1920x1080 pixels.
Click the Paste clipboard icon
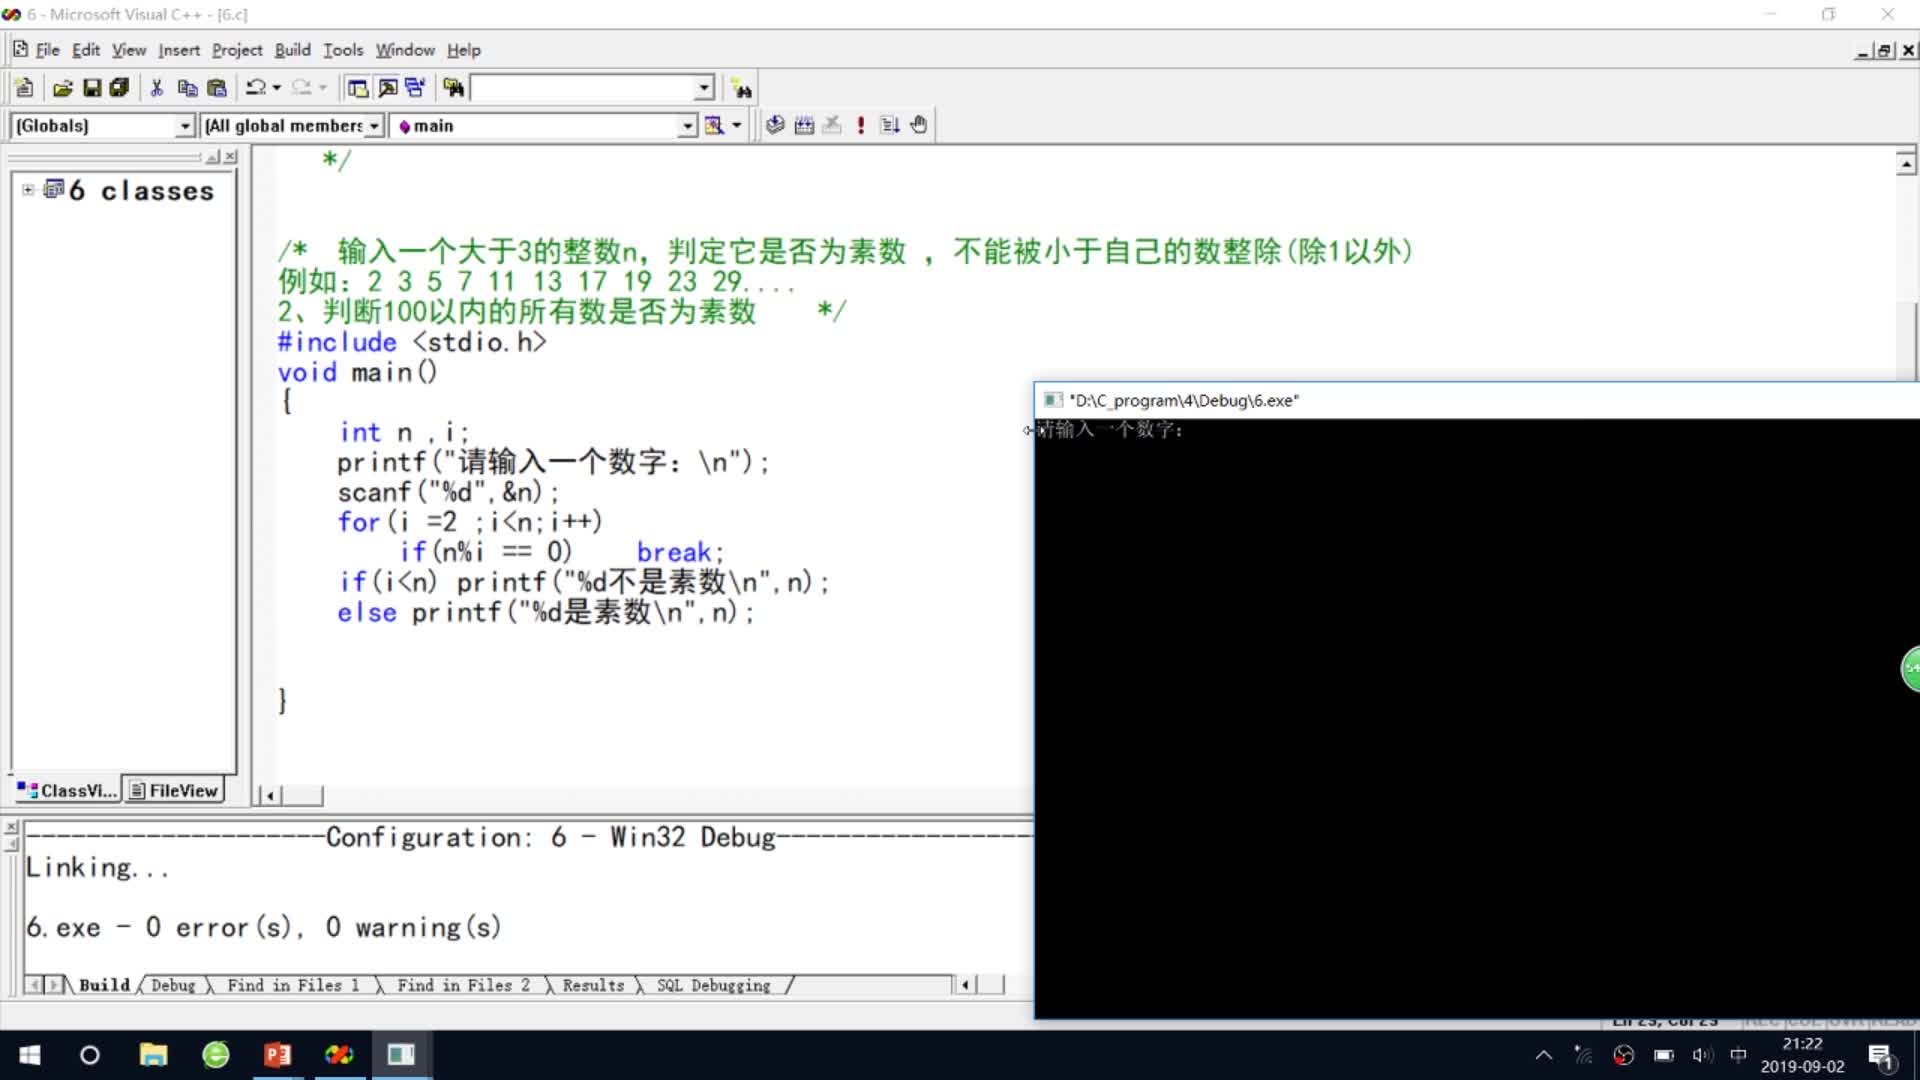(216, 89)
